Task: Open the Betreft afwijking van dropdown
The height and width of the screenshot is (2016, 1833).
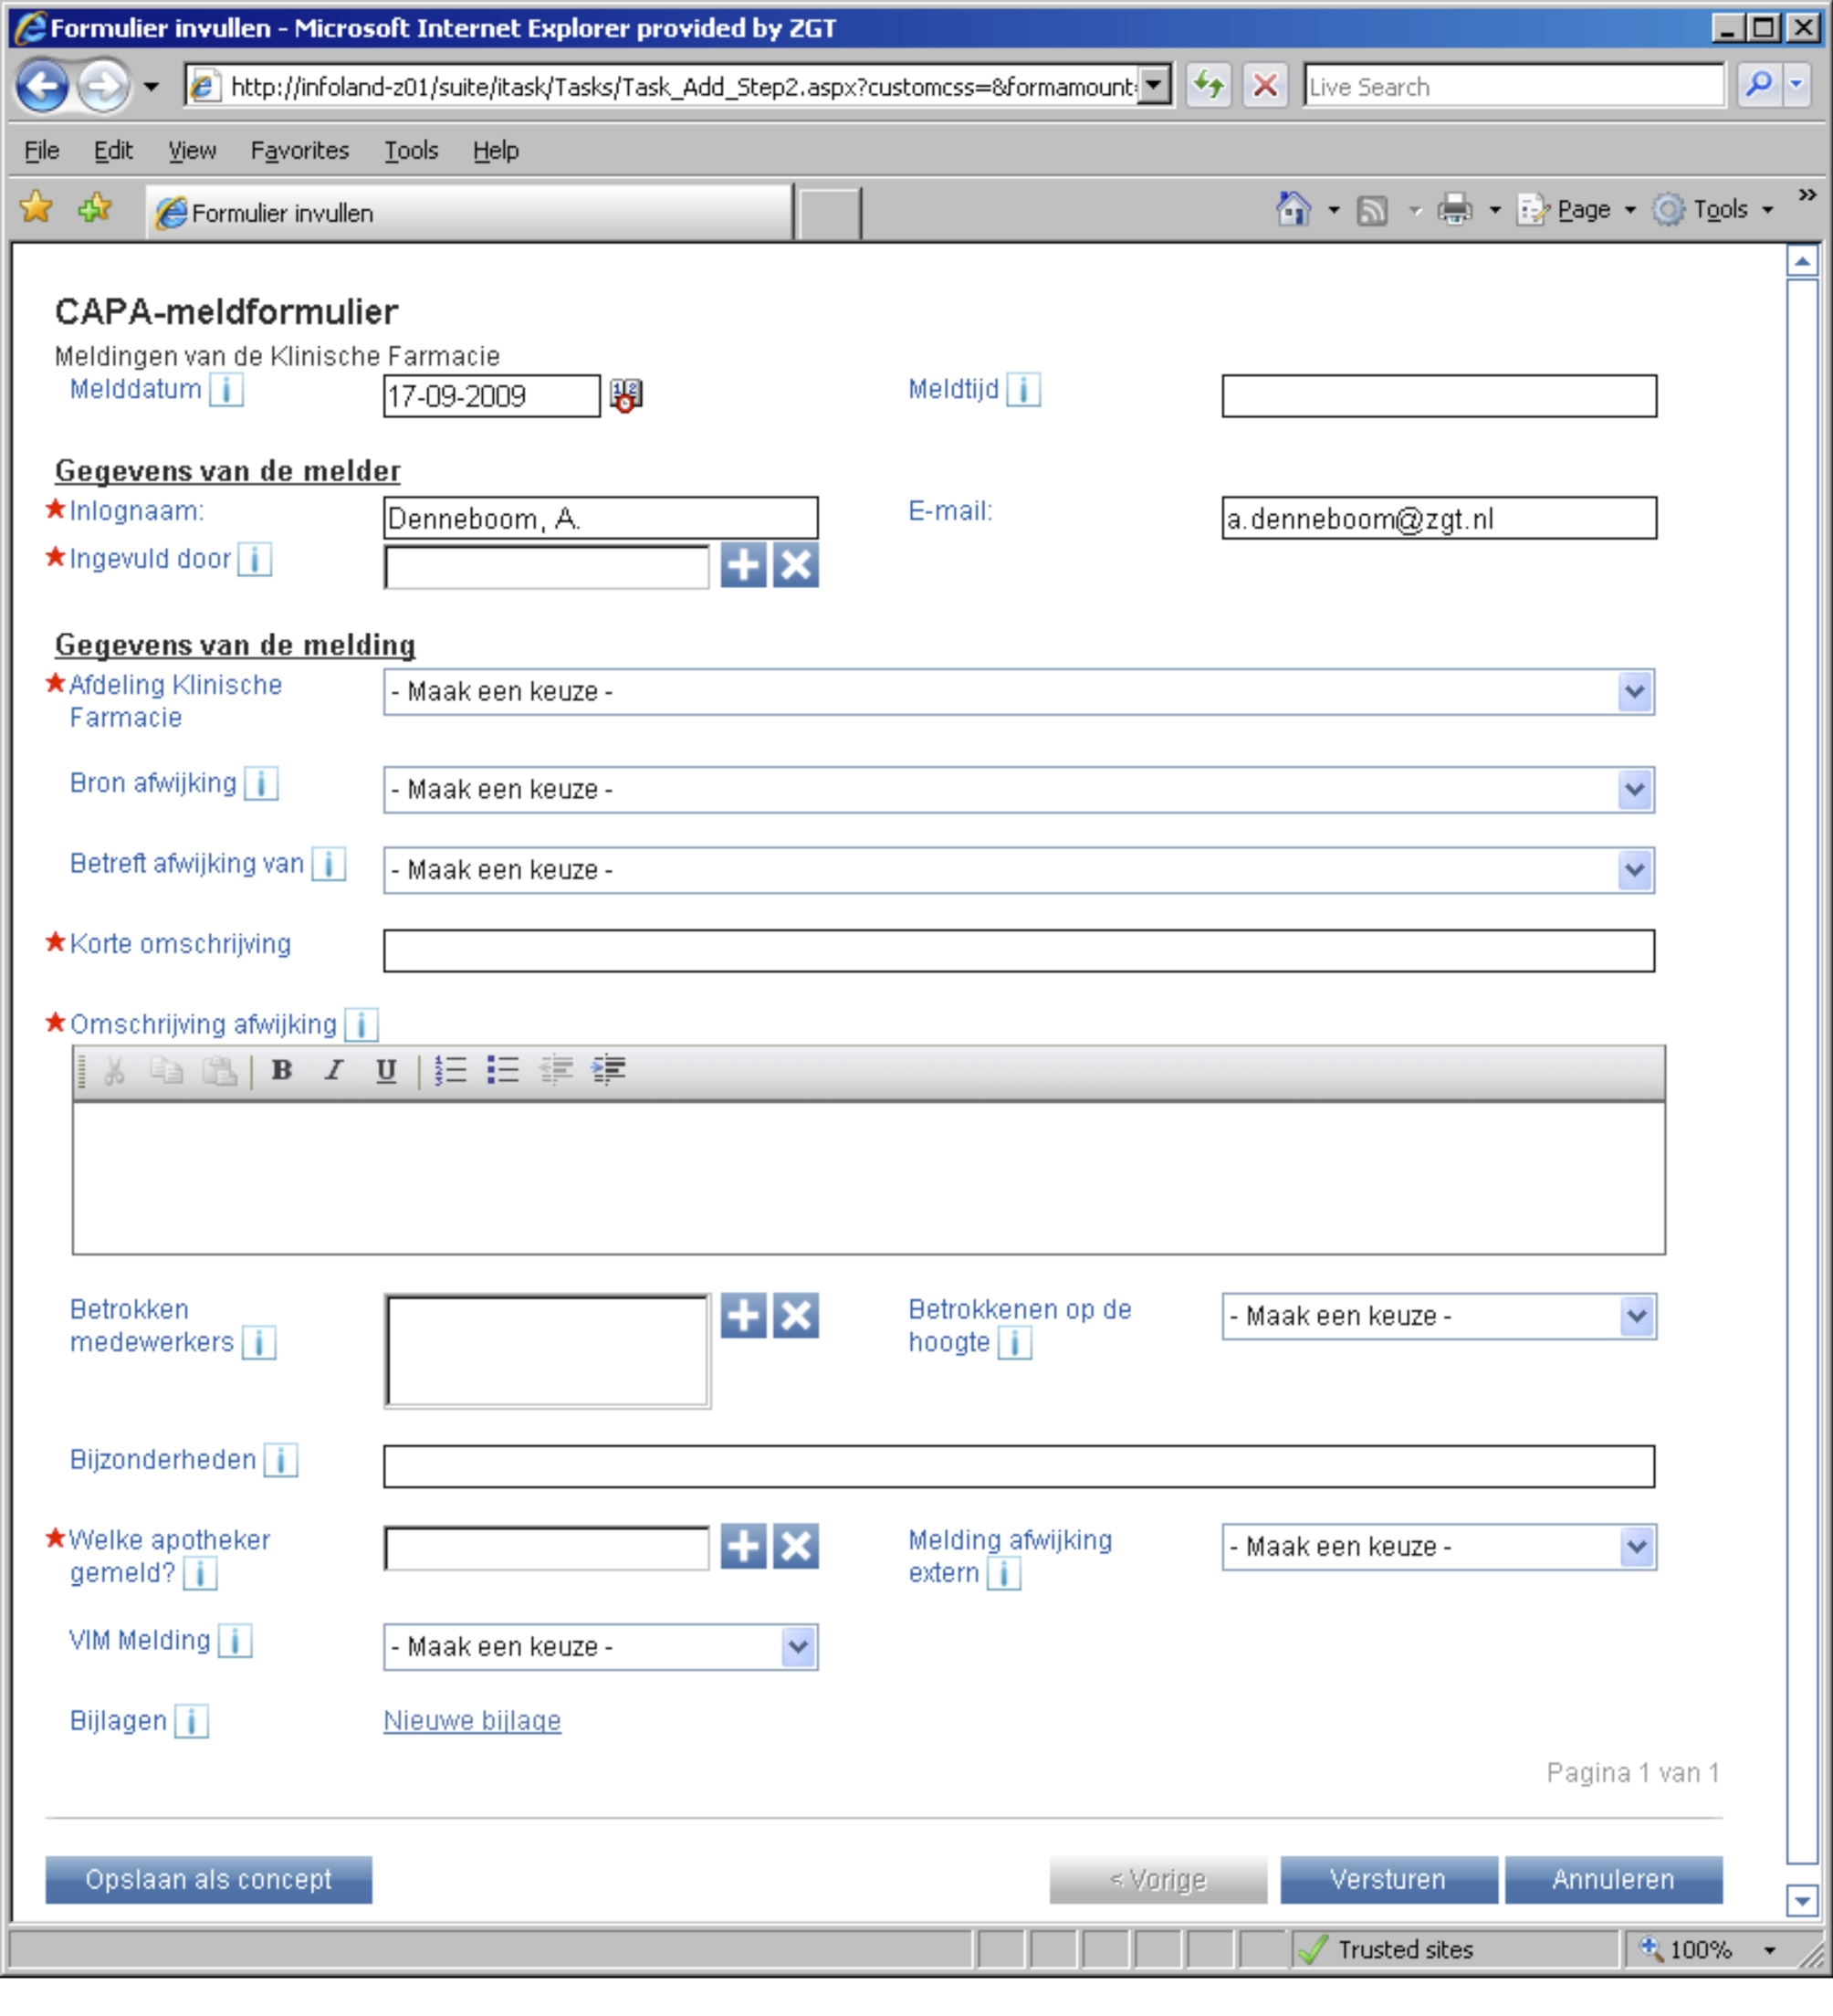Action: coord(1634,870)
